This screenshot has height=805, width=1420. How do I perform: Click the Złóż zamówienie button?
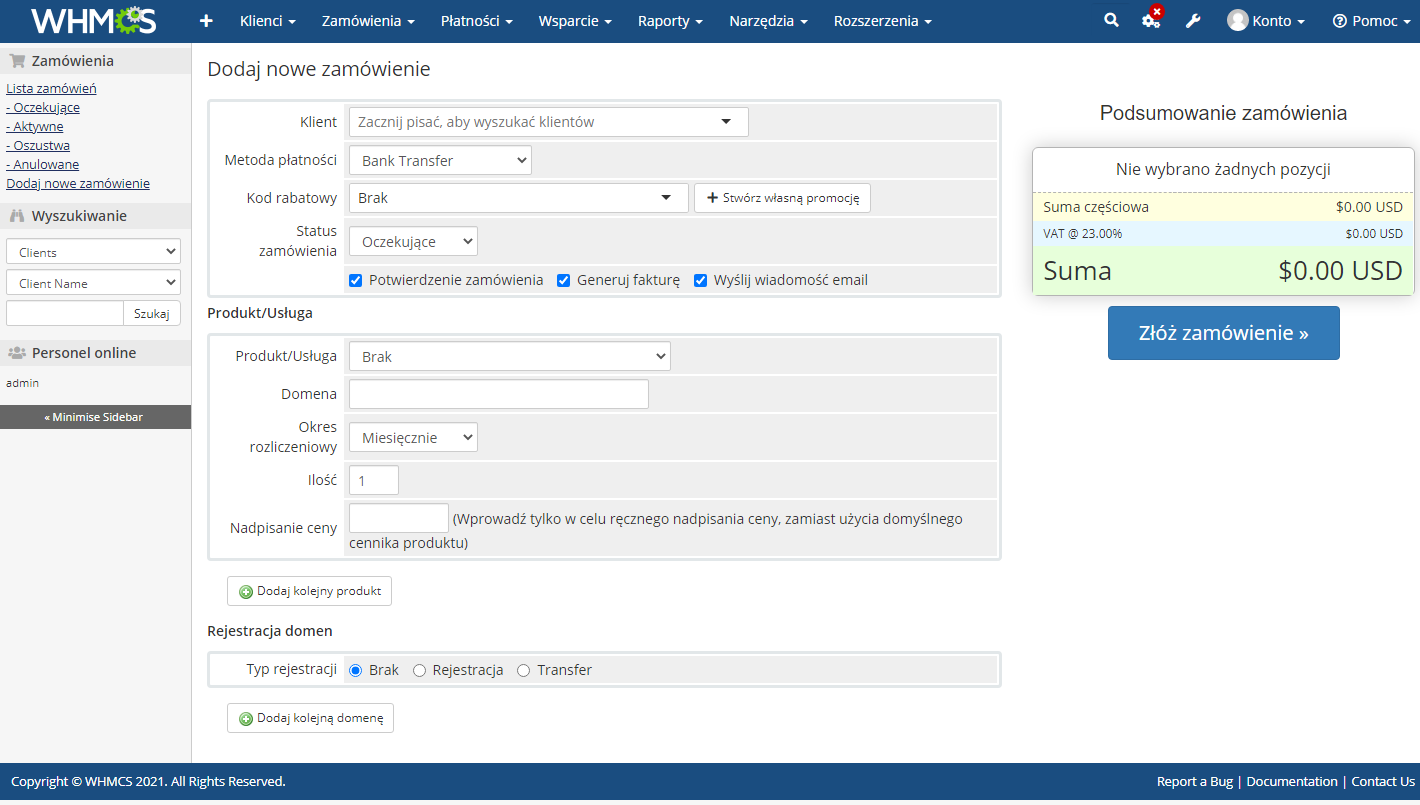click(x=1223, y=333)
